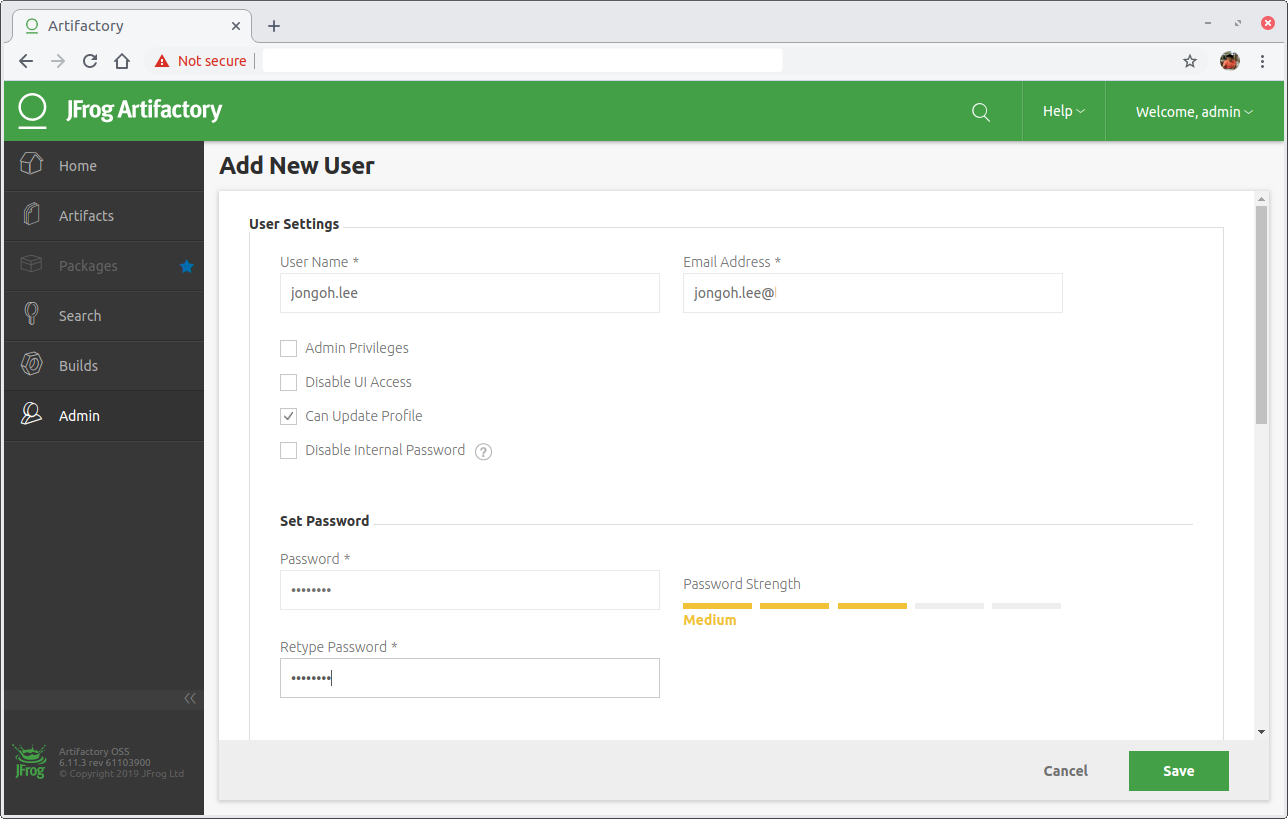Click the 'Artifactory OSS' version text
Viewport: 1288px width, 819px height.
point(94,751)
